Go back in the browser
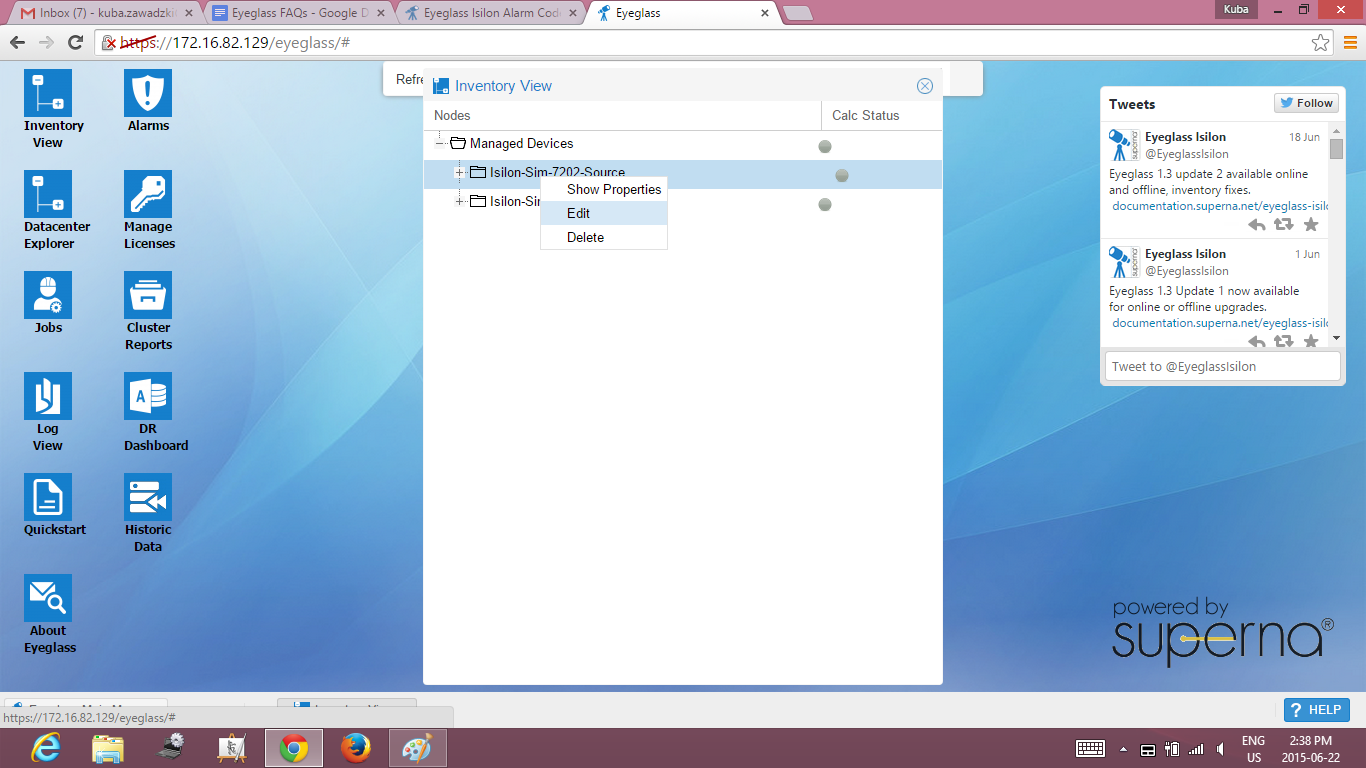 click(17, 42)
